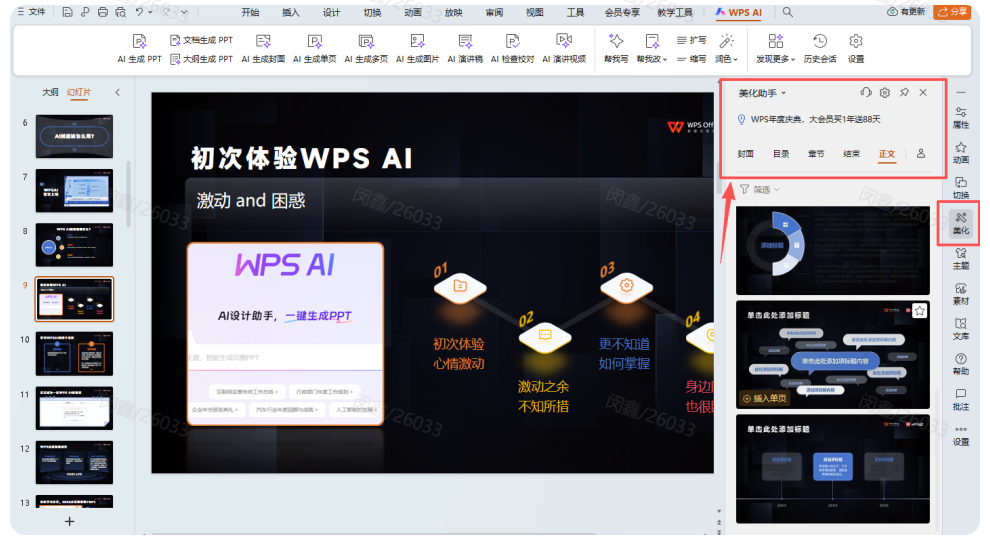Click the user profile icon in panel
990x540 pixels.
click(x=921, y=153)
